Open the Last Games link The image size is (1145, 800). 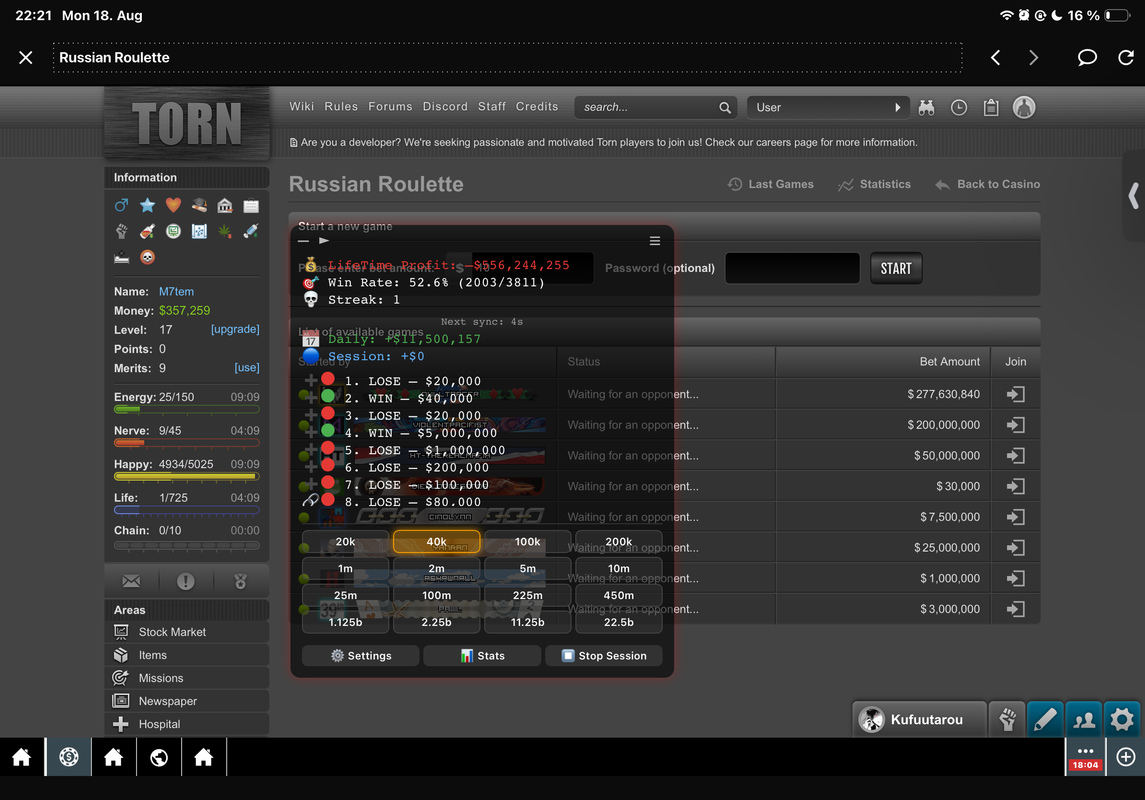coord(770,185)
